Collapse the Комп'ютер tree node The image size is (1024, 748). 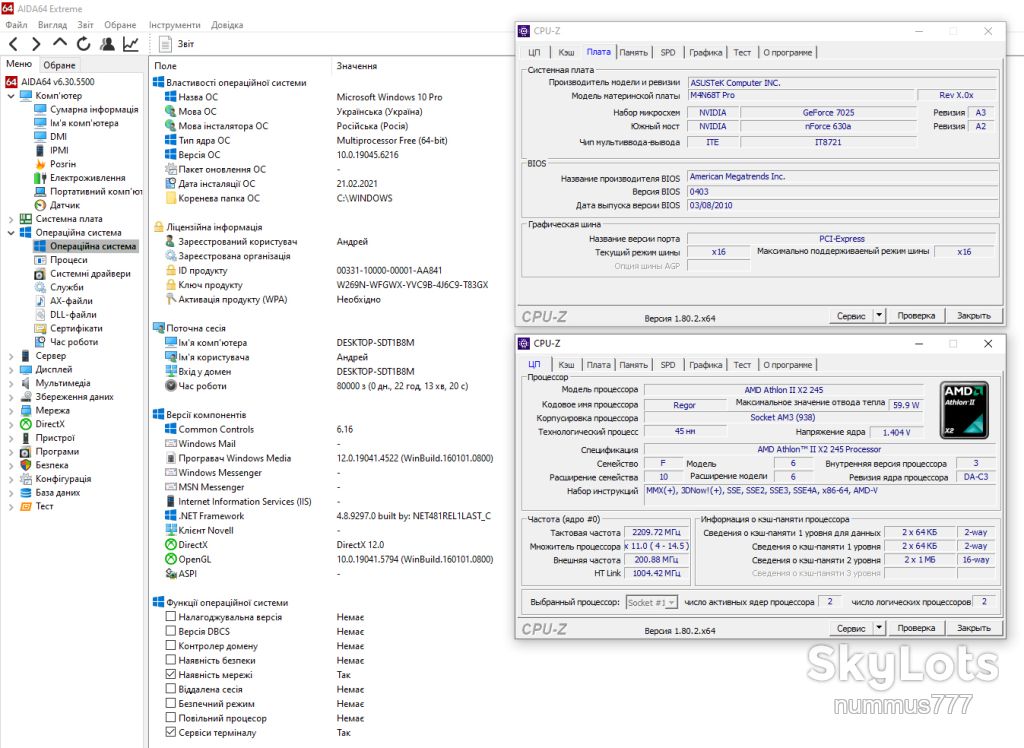[11, 96]
